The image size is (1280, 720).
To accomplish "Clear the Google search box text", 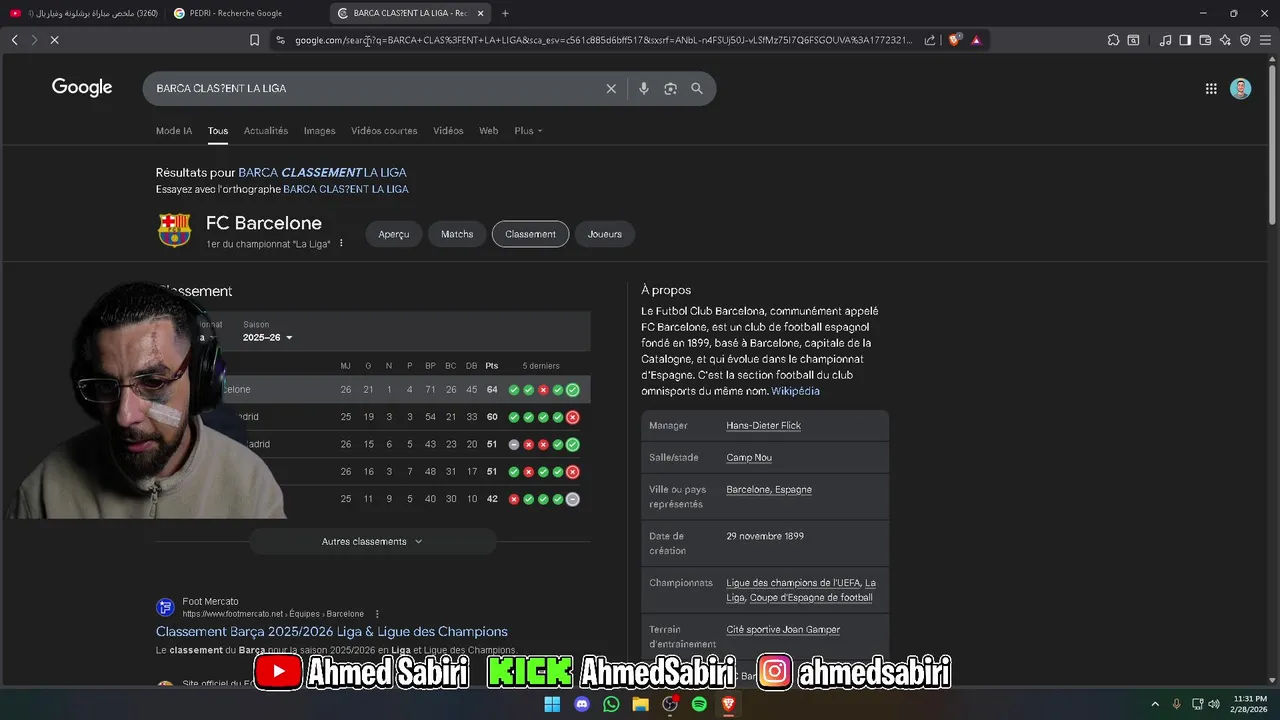I will pos(611,89).
